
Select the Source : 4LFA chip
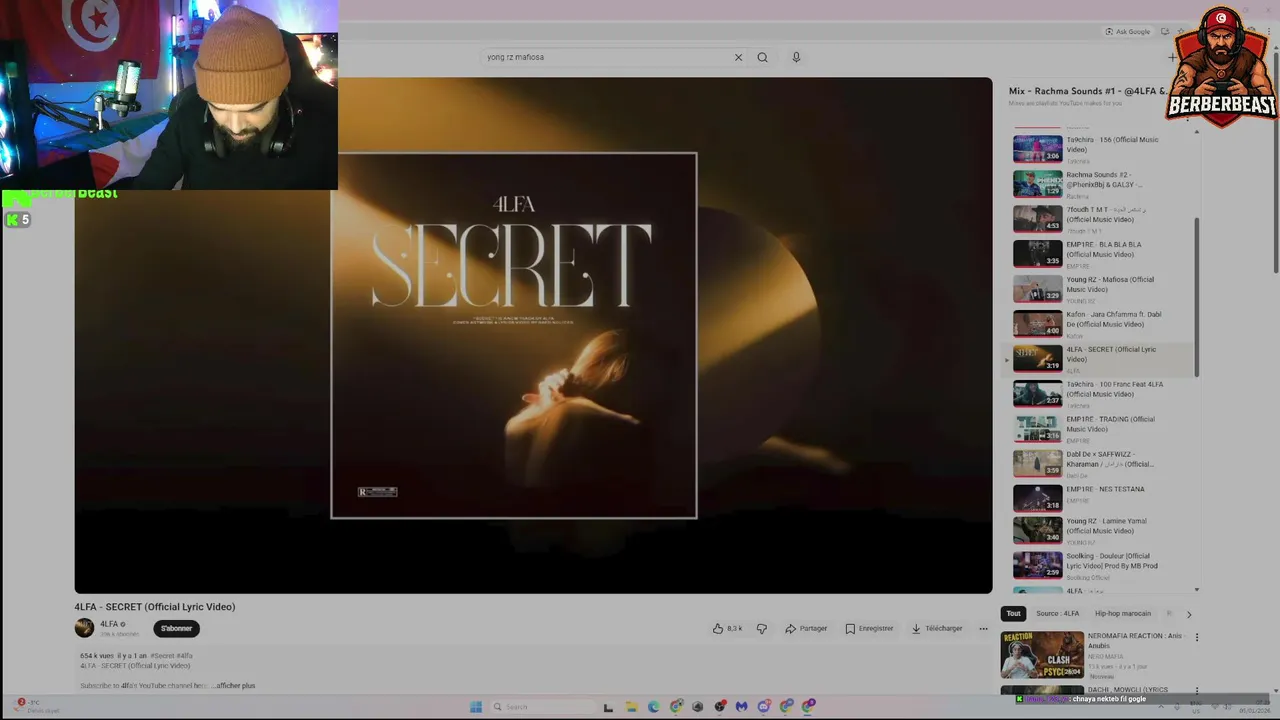[x=1057, y=613]
